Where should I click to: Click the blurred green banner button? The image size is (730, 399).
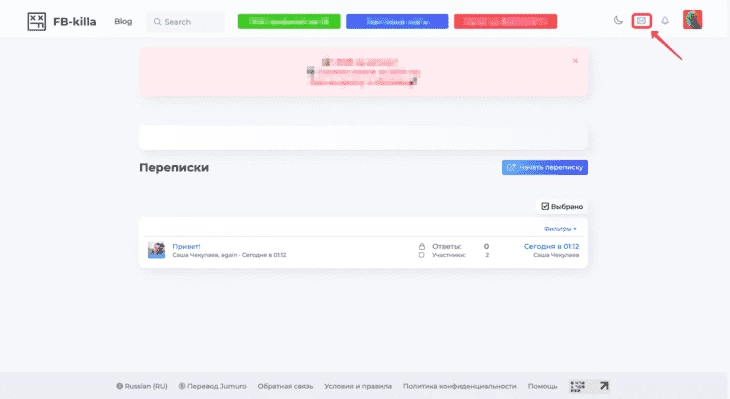[289, 21]
